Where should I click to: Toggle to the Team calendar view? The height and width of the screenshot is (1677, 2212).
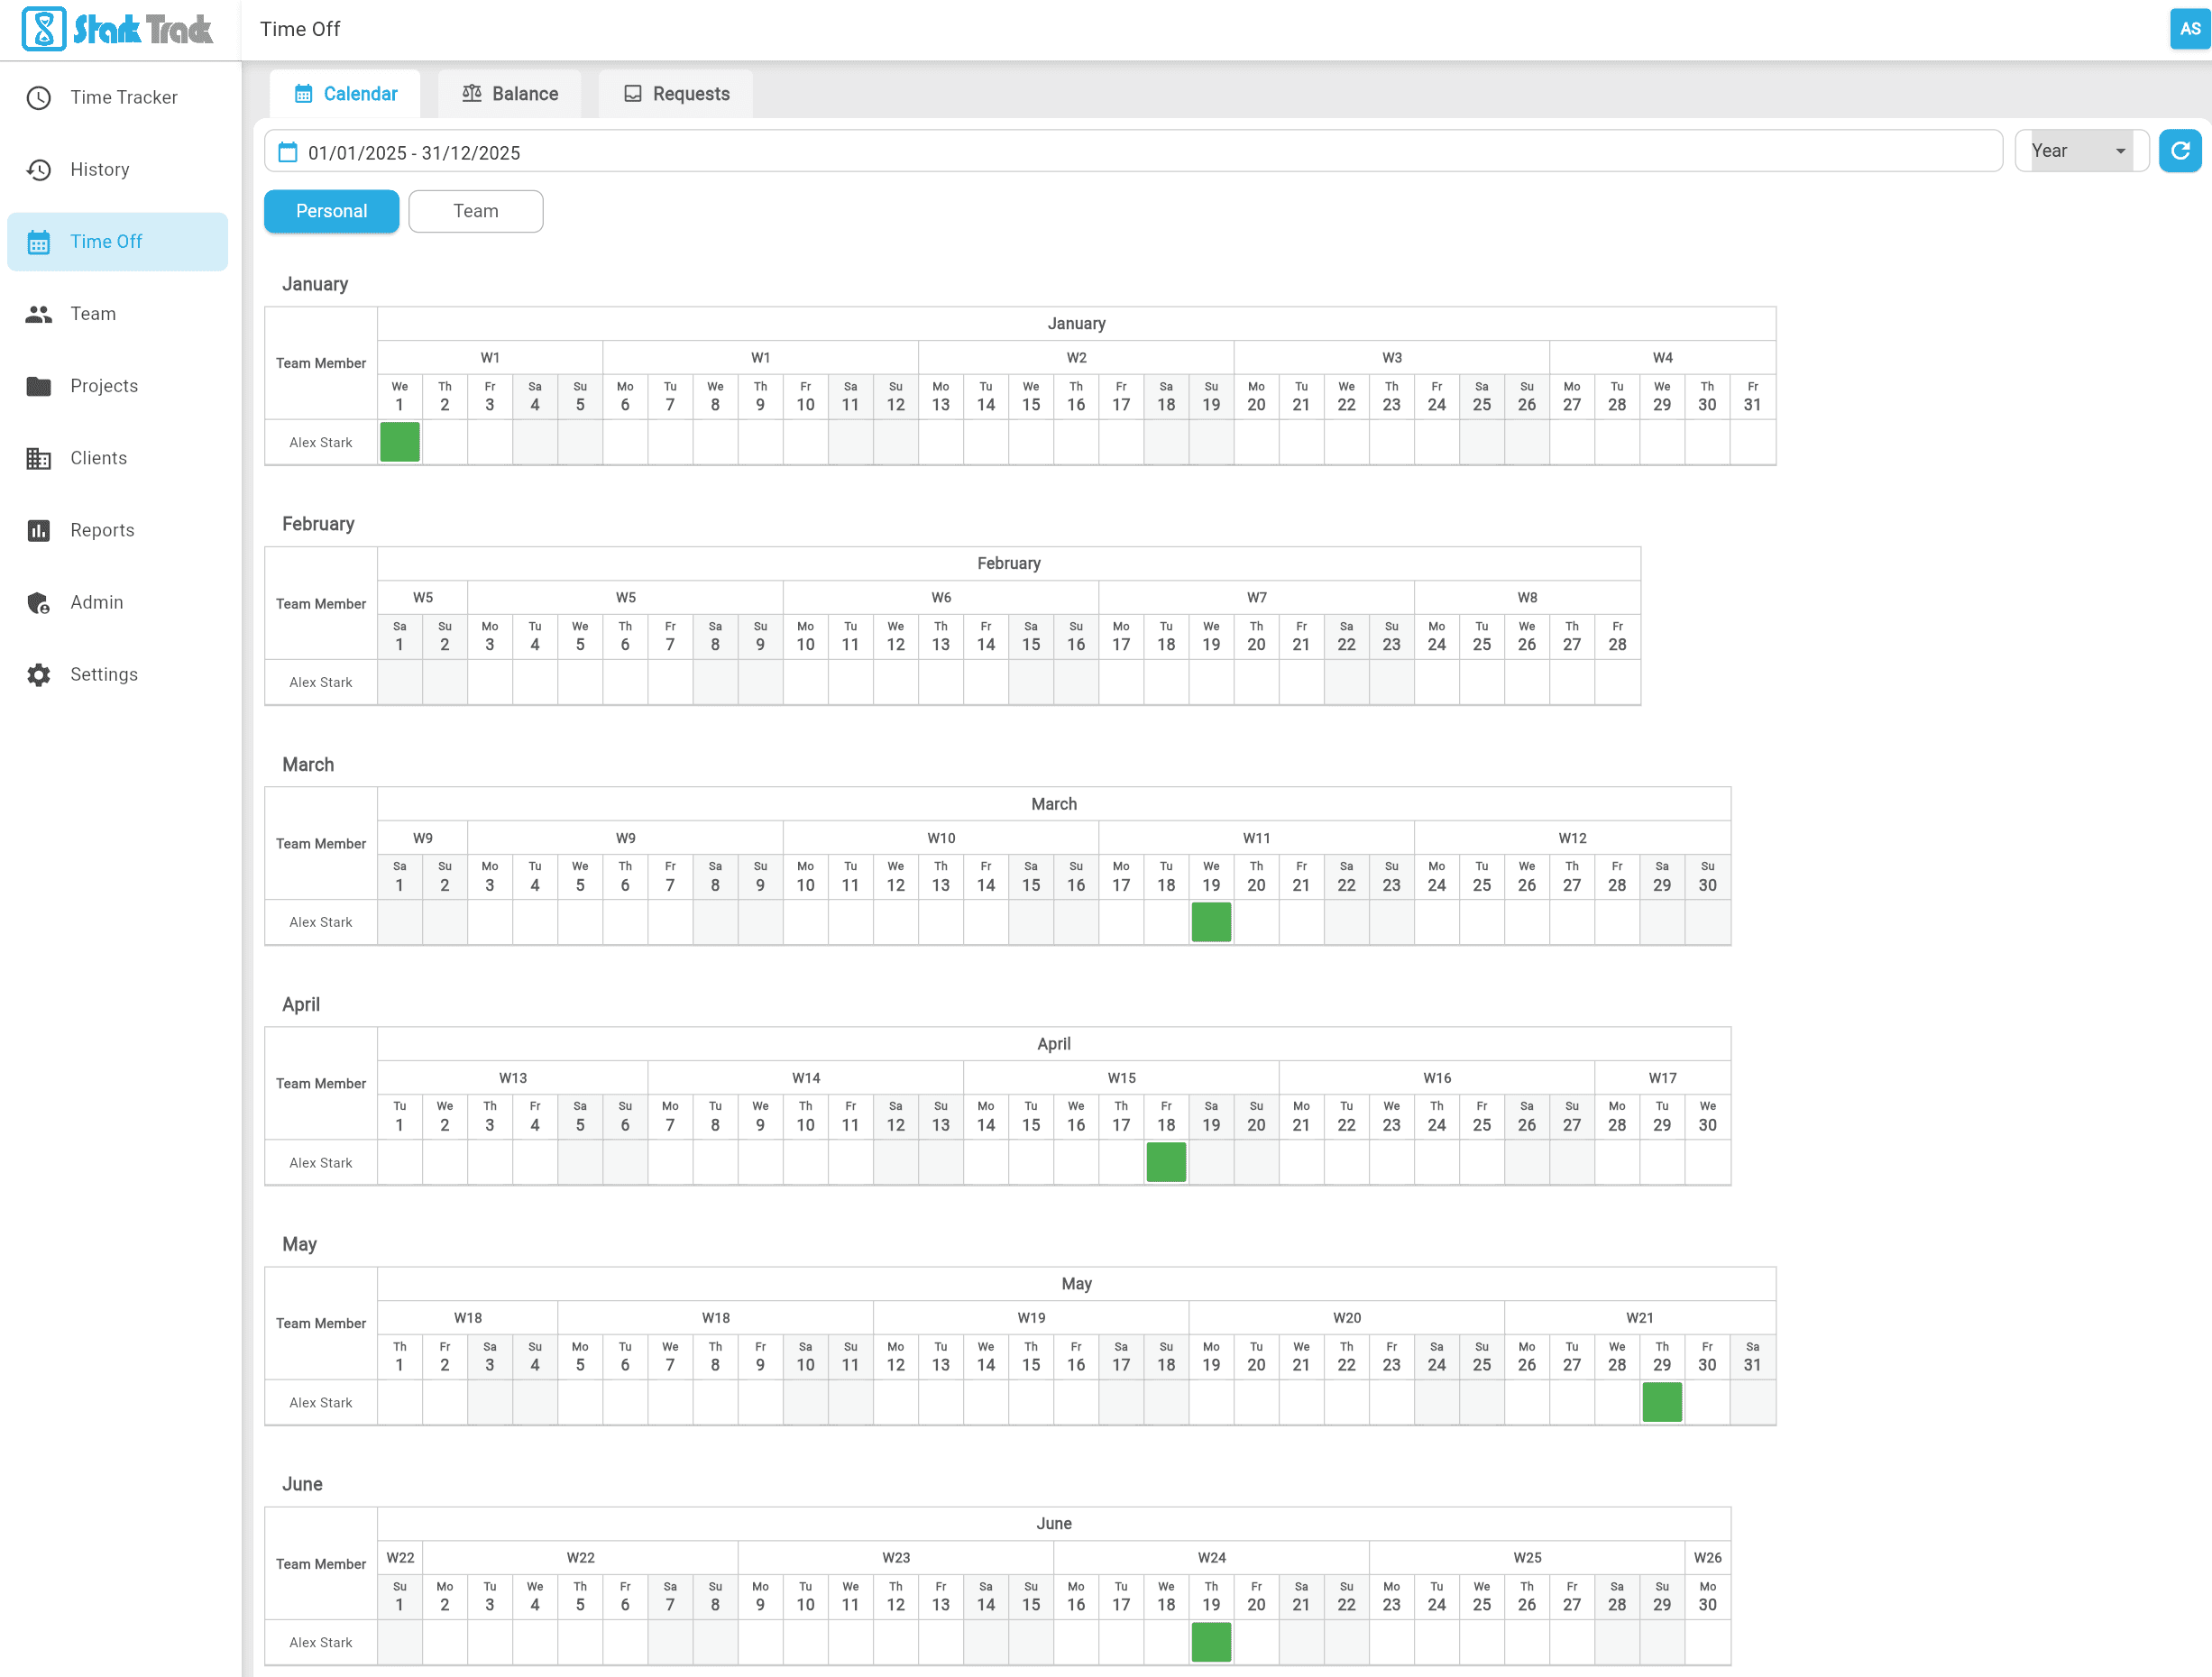(475, 211)
